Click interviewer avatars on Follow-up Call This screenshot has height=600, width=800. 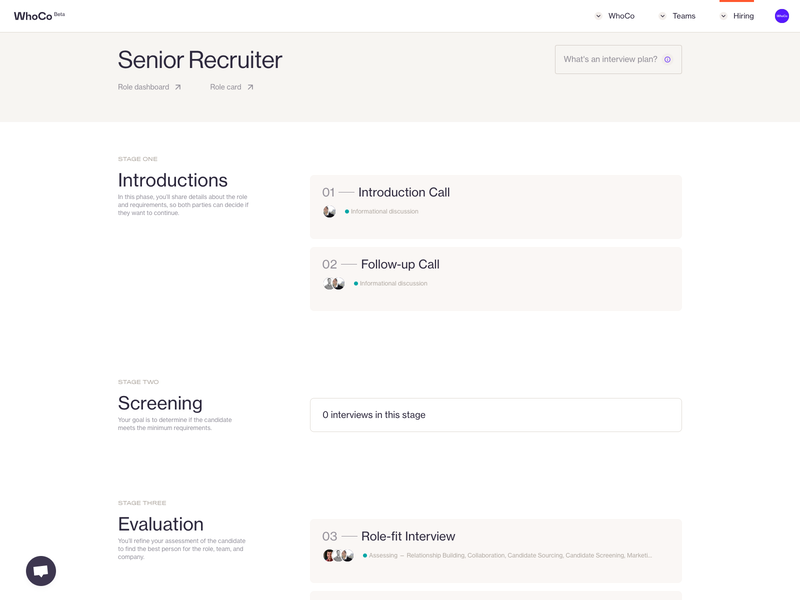tap(334, 283)
